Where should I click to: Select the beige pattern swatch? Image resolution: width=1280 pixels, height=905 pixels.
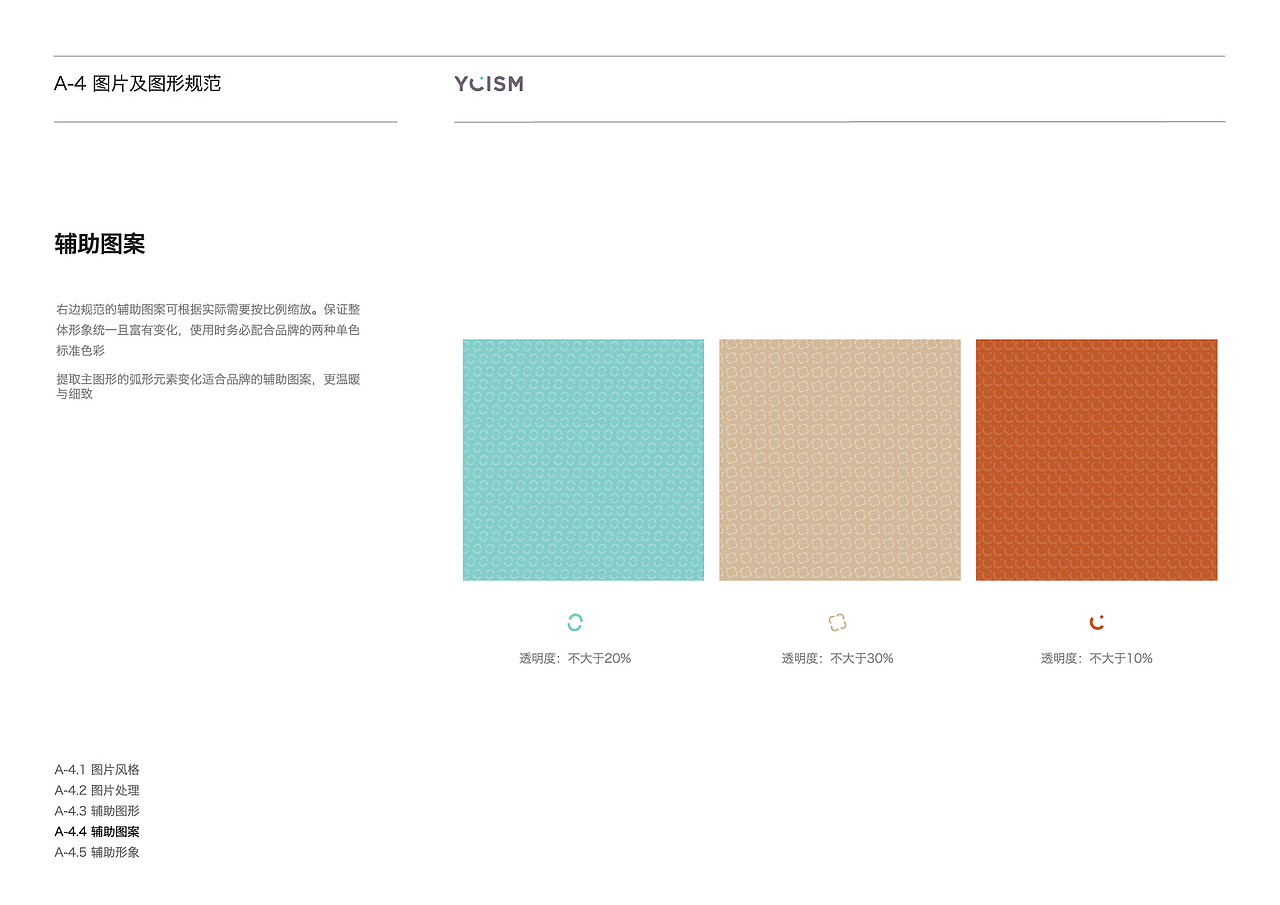840,460
